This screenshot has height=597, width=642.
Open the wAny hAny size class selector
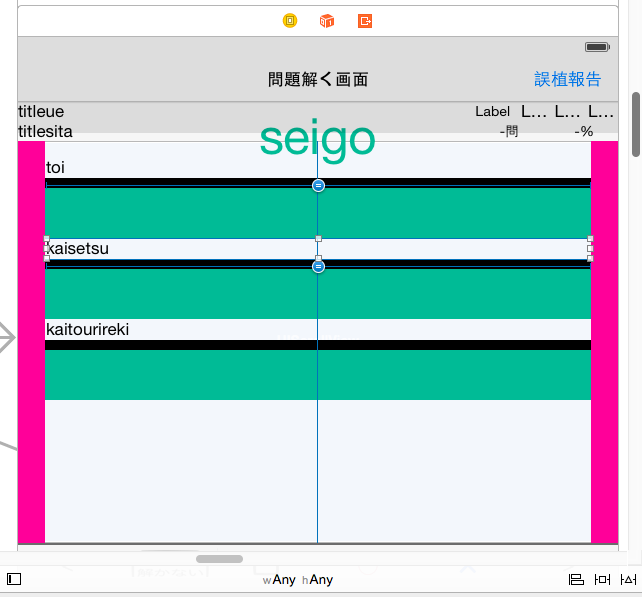298,579
